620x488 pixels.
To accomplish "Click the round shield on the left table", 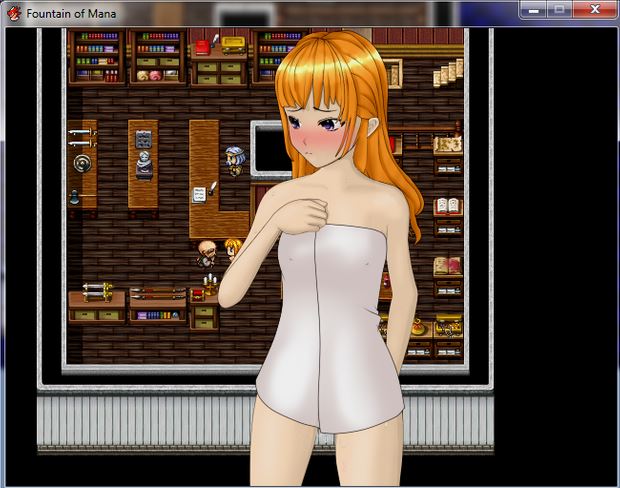I will click(81, 164).
